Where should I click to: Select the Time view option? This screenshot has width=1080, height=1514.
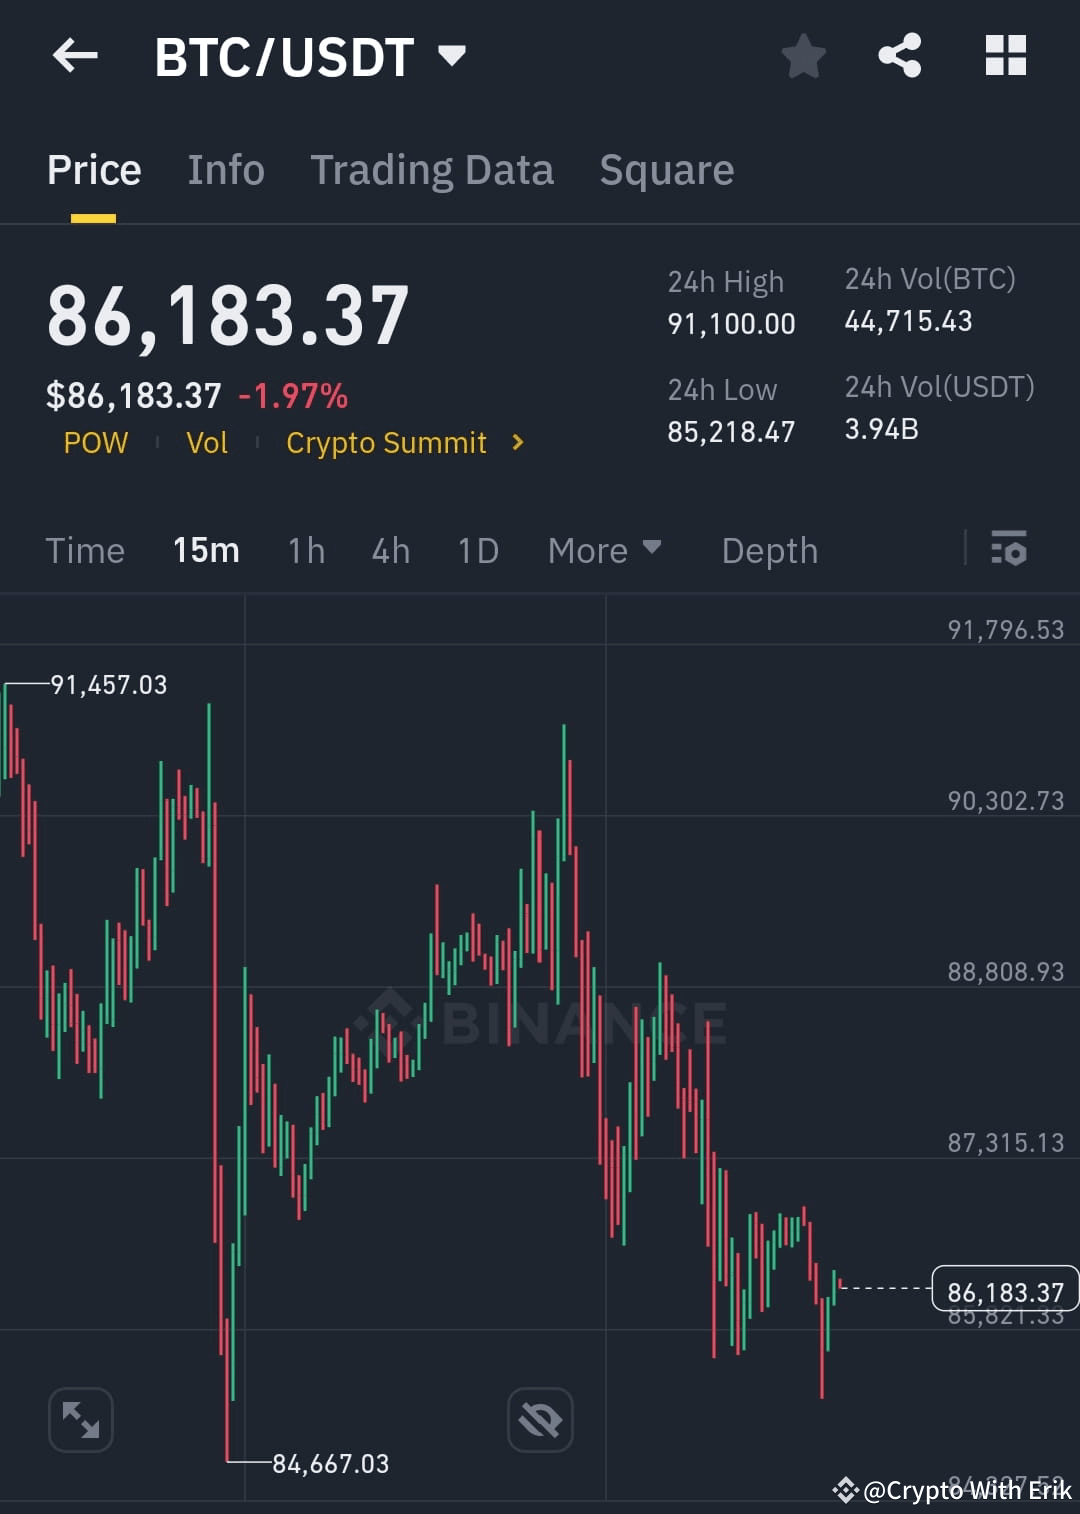point(85,550)
